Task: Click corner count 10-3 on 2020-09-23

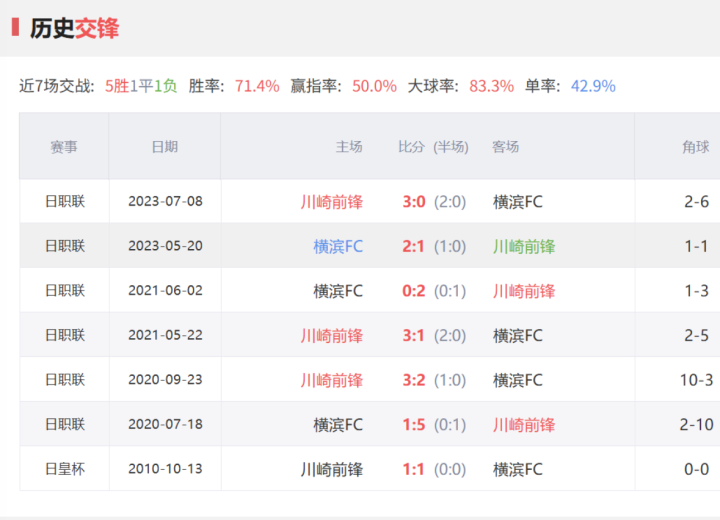Action: (x=696, y=380)
